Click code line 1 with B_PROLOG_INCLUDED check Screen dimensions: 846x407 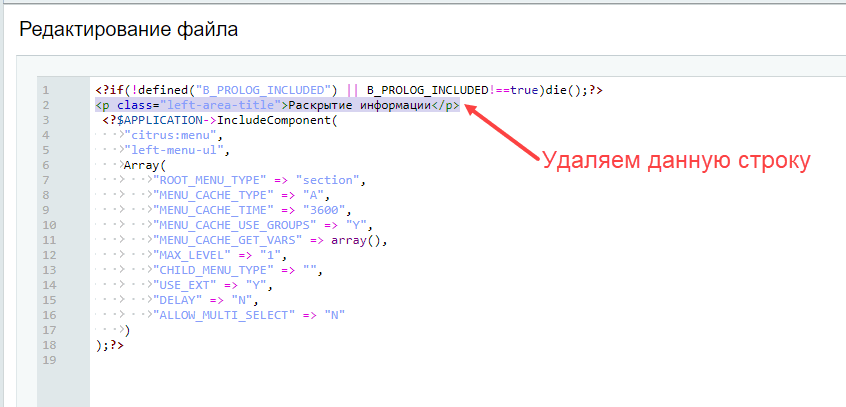pos(349,90)
